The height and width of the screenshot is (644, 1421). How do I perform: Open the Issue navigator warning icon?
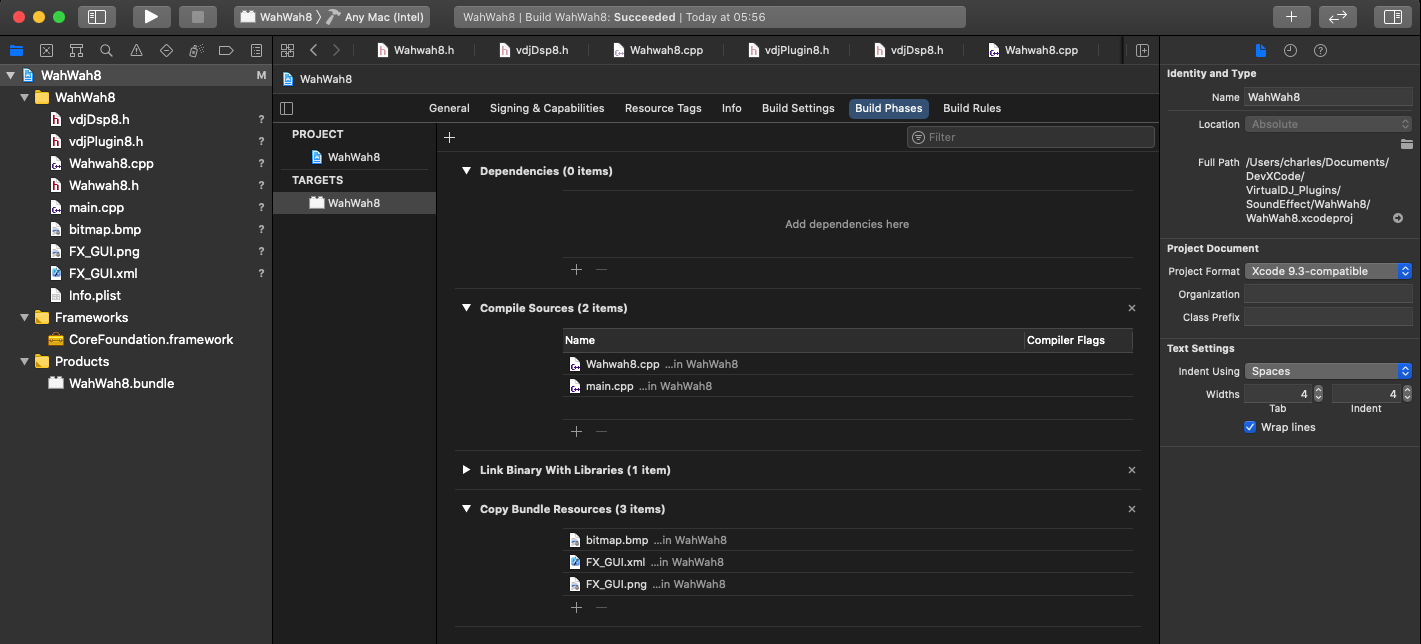tap(136, 50)
